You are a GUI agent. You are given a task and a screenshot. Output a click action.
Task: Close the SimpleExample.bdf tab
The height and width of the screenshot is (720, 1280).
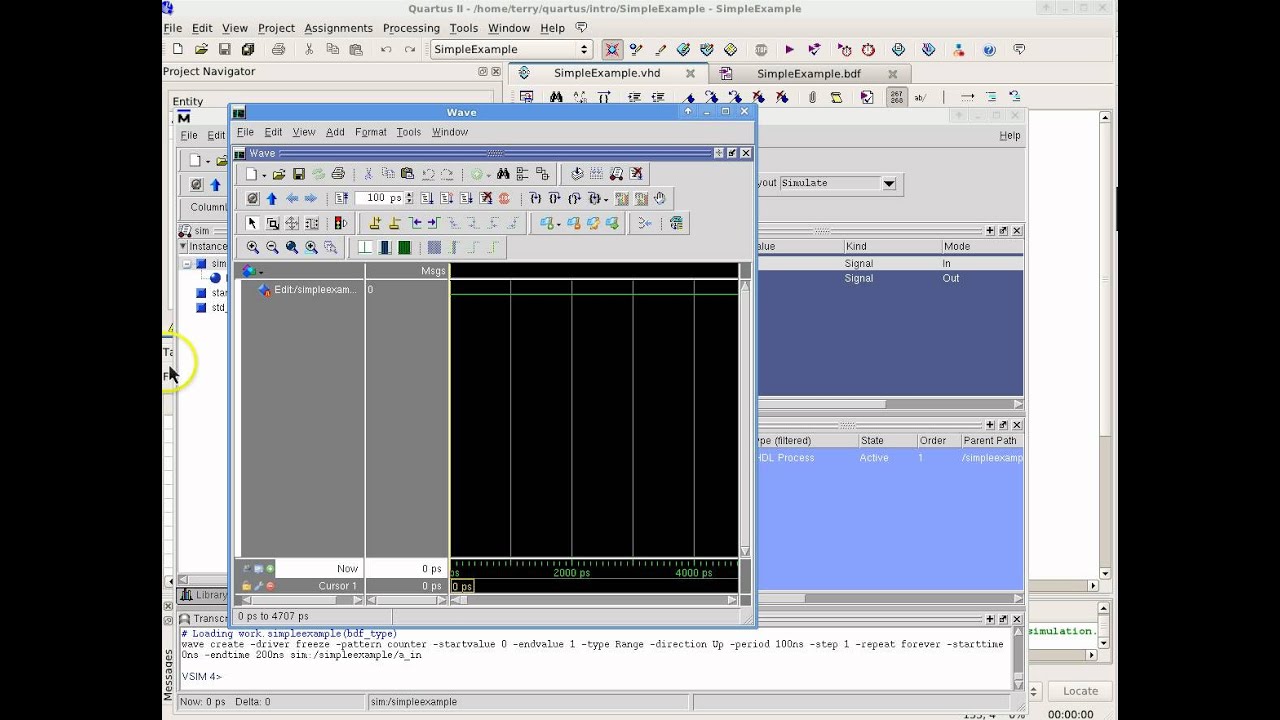[893, 73]
